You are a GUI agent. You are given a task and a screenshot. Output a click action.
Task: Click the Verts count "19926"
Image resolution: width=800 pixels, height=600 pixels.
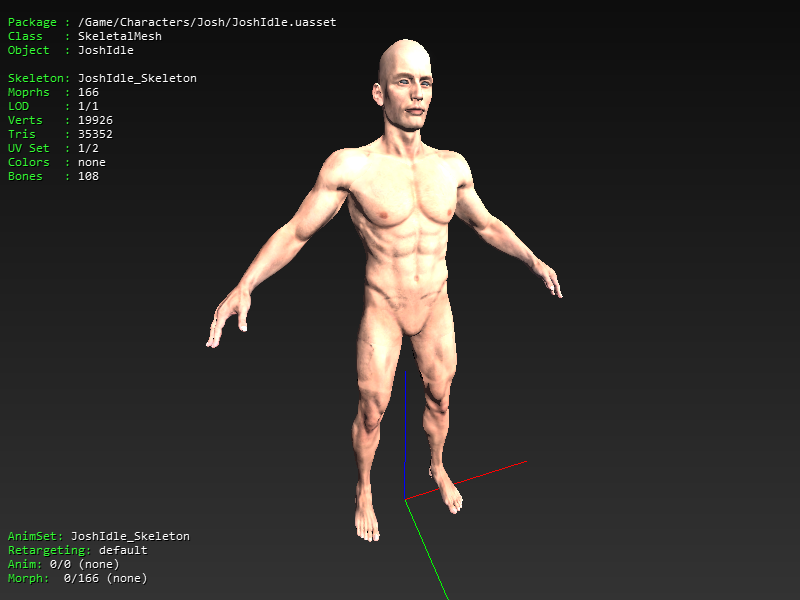point(95,120)
